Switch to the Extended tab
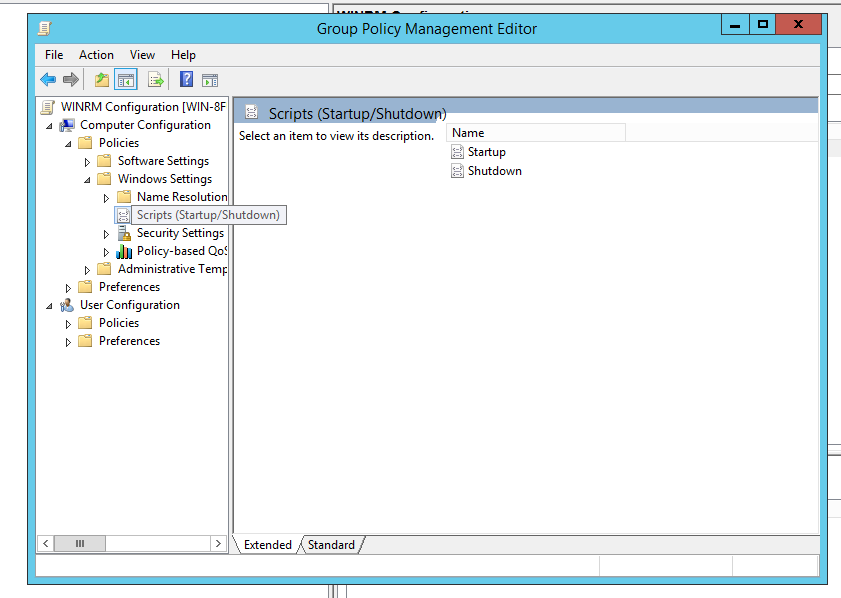The height and width of the screenshot is (598, 841). (268, 545)
